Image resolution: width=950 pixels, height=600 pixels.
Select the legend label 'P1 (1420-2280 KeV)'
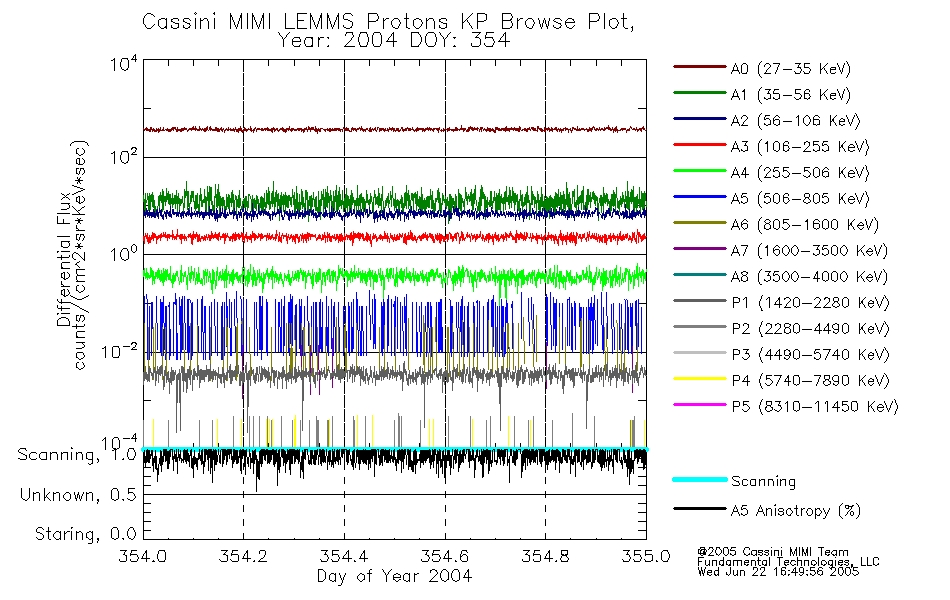(810, 303)
